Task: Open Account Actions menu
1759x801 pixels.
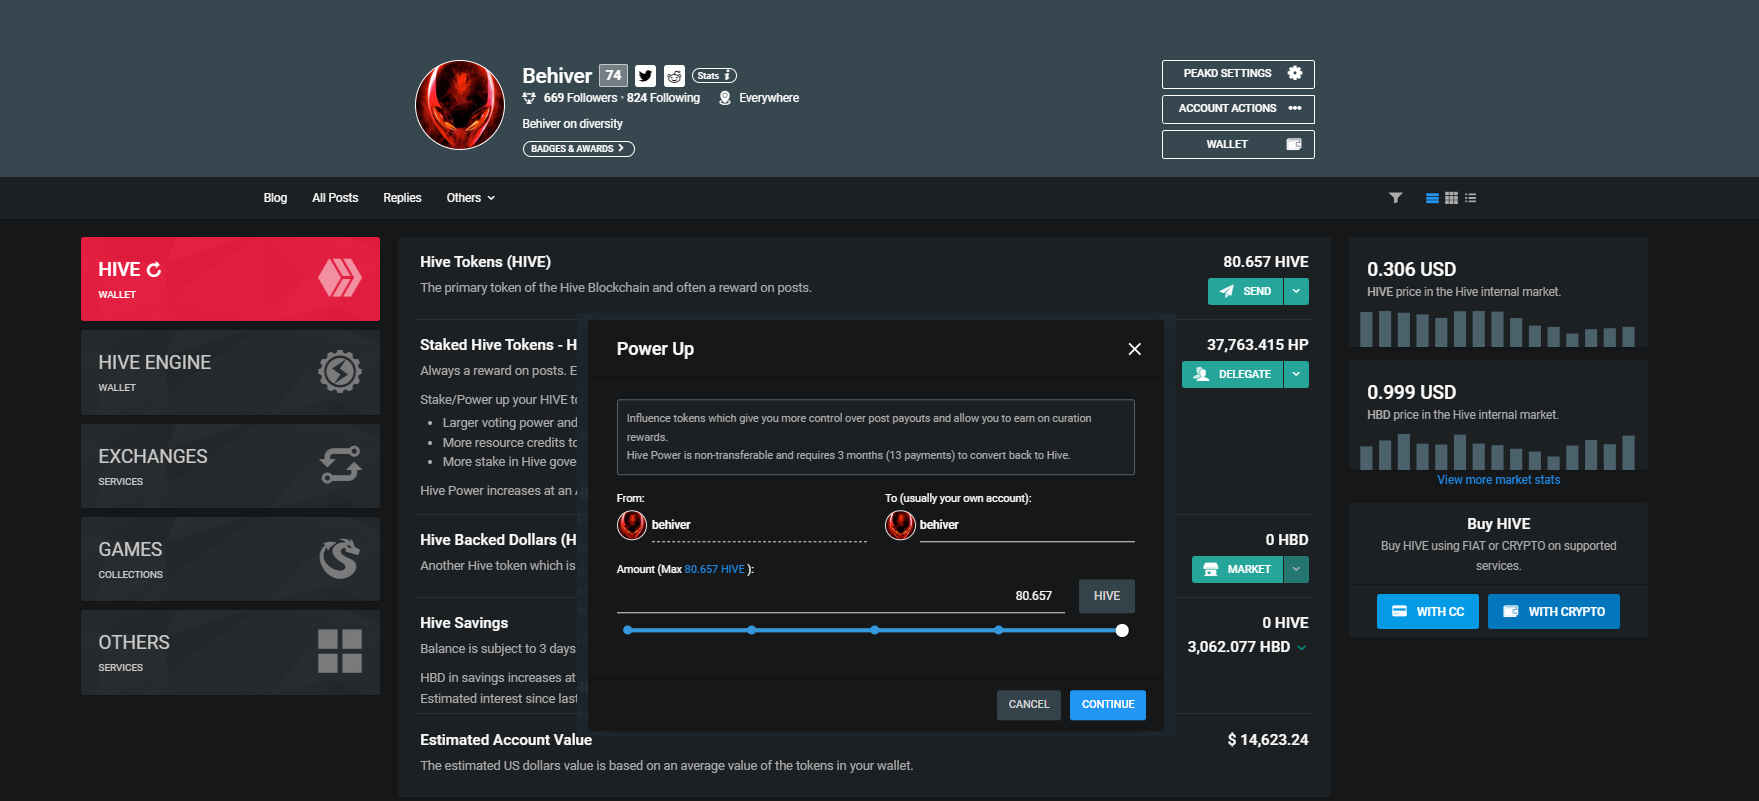Action: point(1238,109)
